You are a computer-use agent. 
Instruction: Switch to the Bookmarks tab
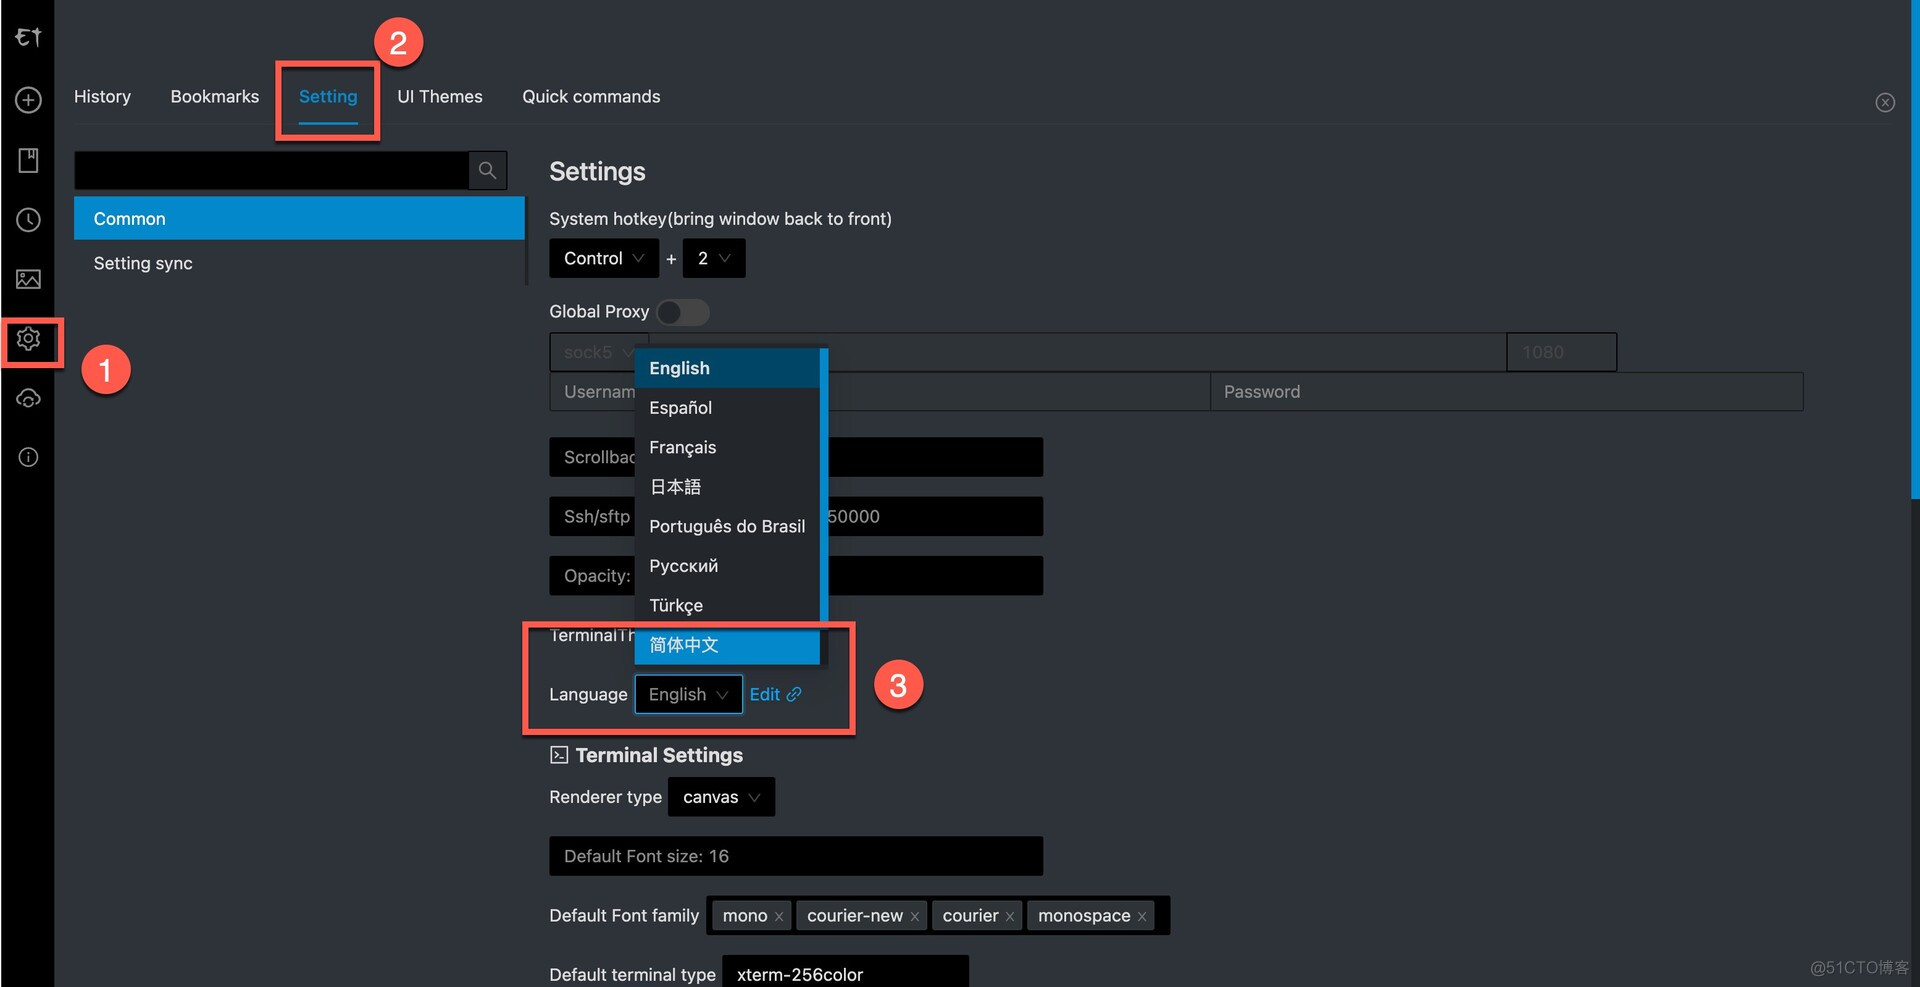coord(214,96)
